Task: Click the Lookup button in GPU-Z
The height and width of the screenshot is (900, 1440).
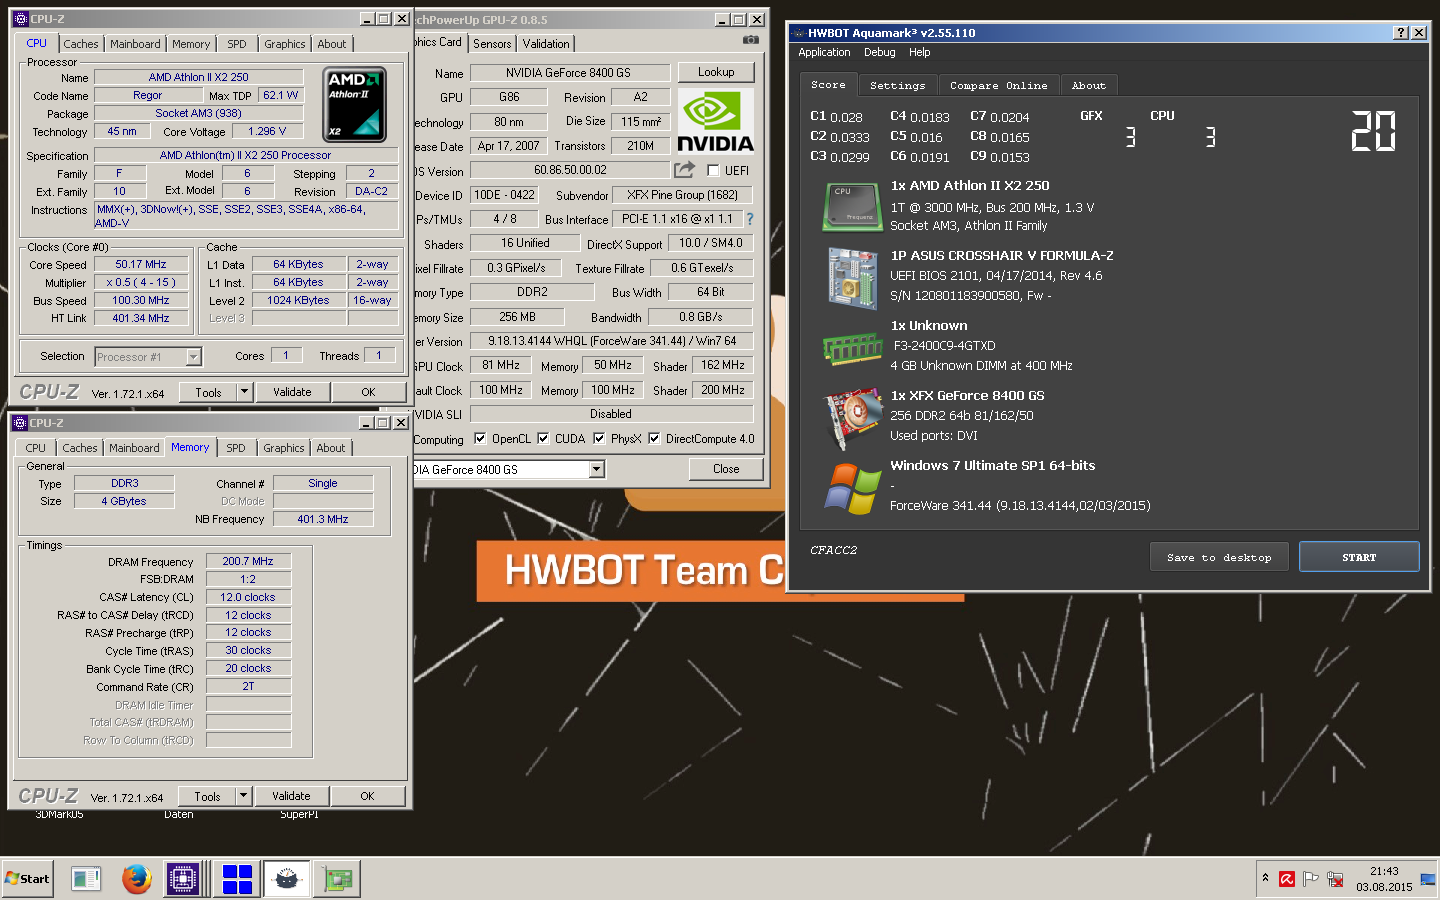Action: tap(716, 72)
